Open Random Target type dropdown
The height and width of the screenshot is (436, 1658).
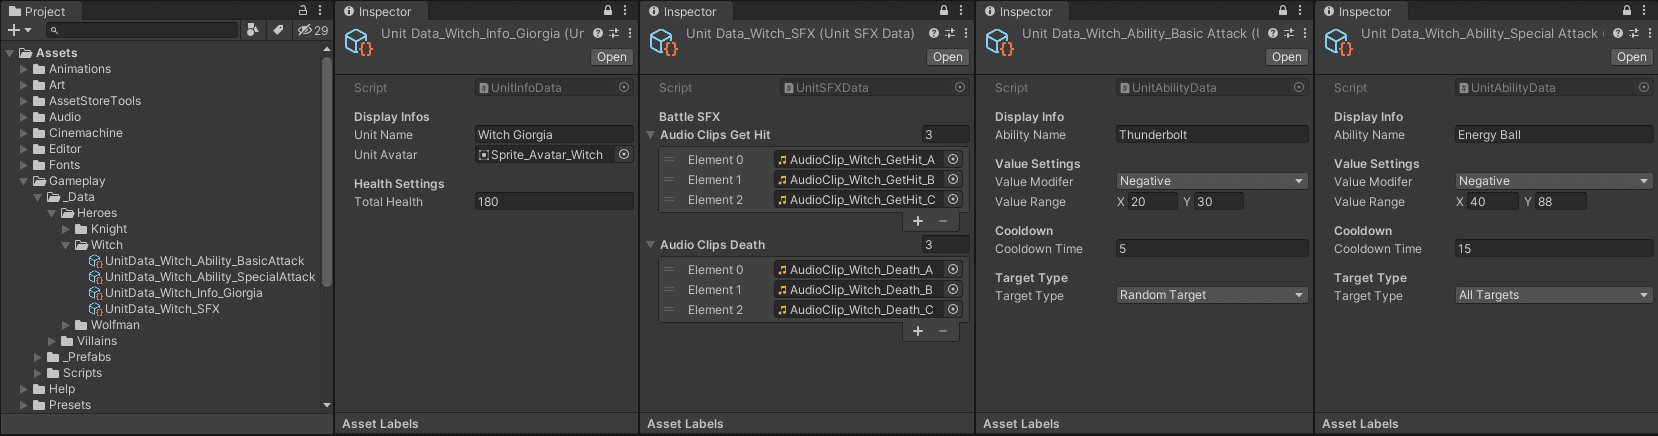(1212, 295)
